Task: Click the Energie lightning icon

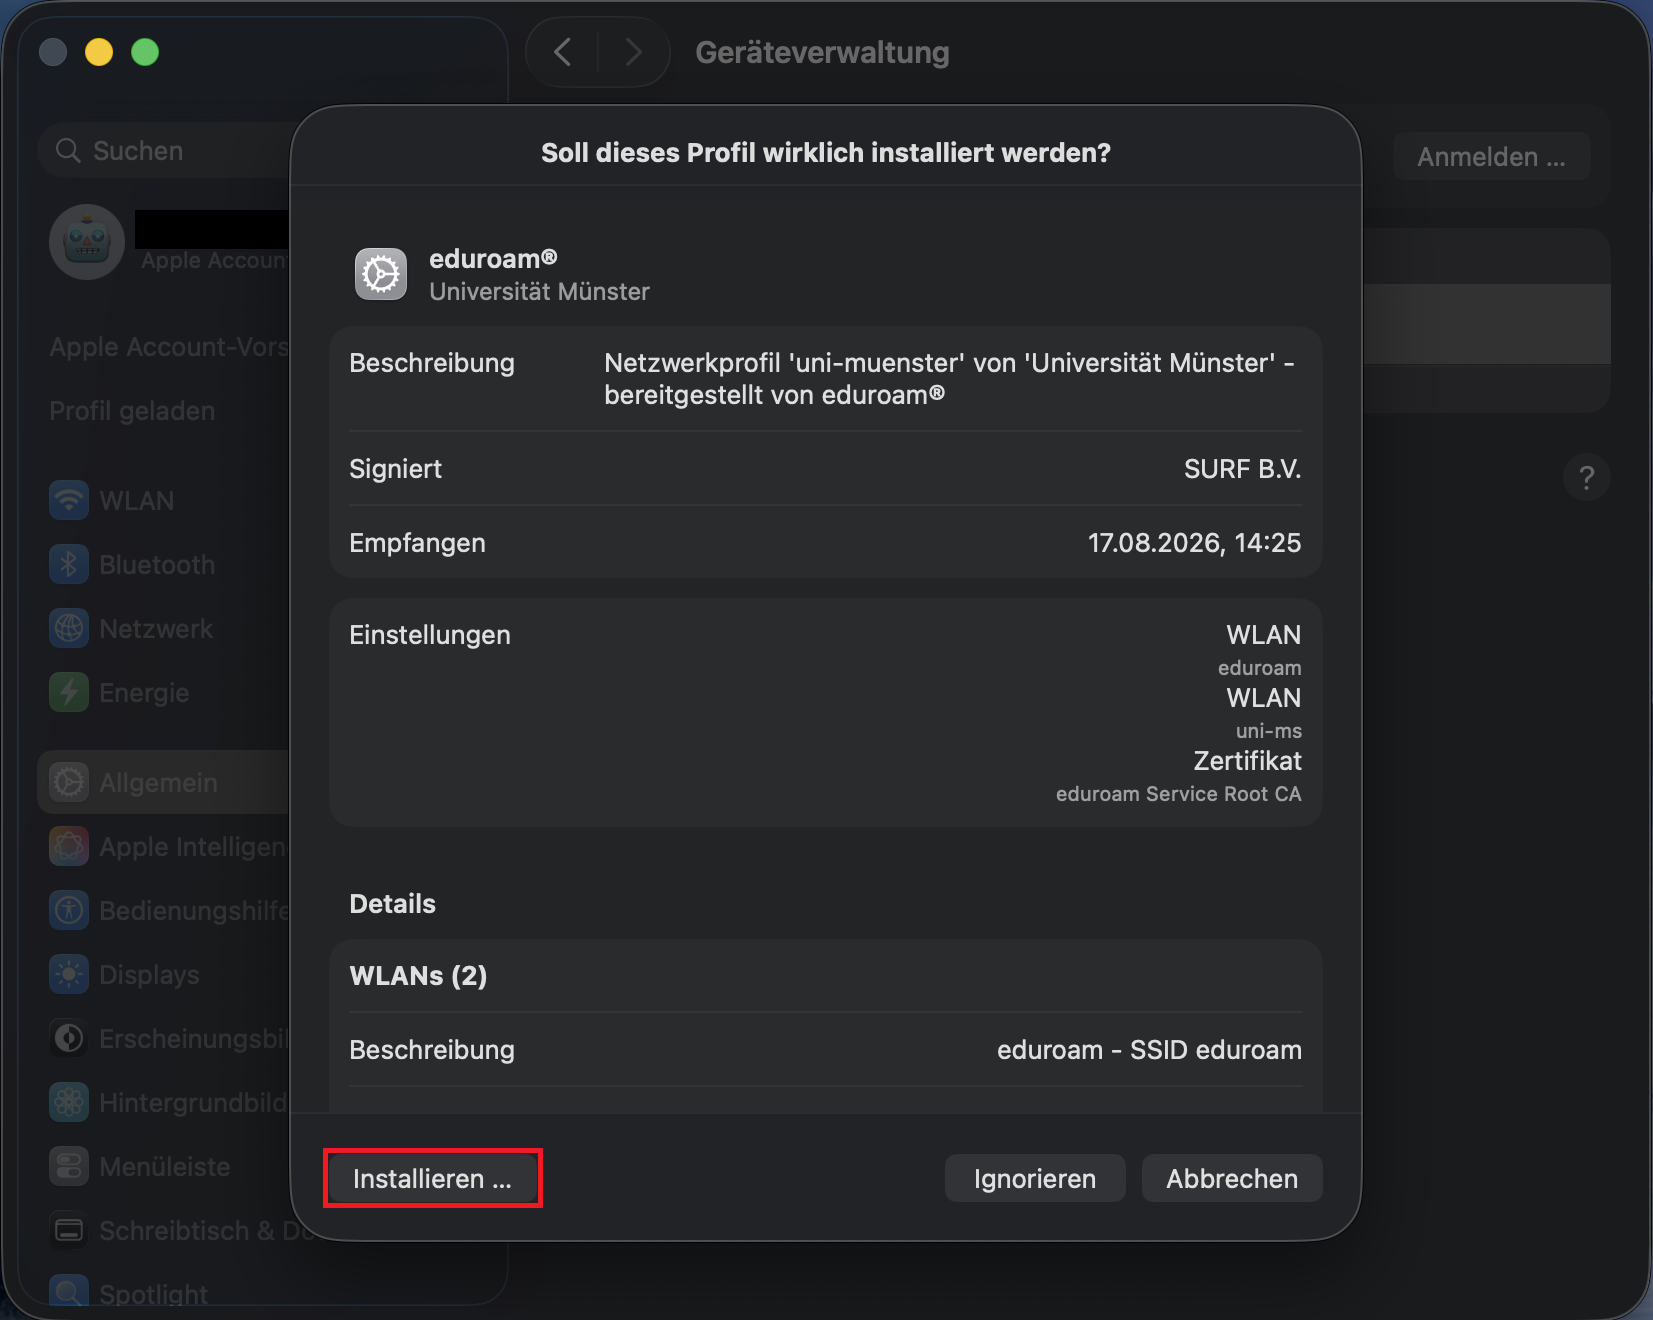Action: click(x=69, y=693)
